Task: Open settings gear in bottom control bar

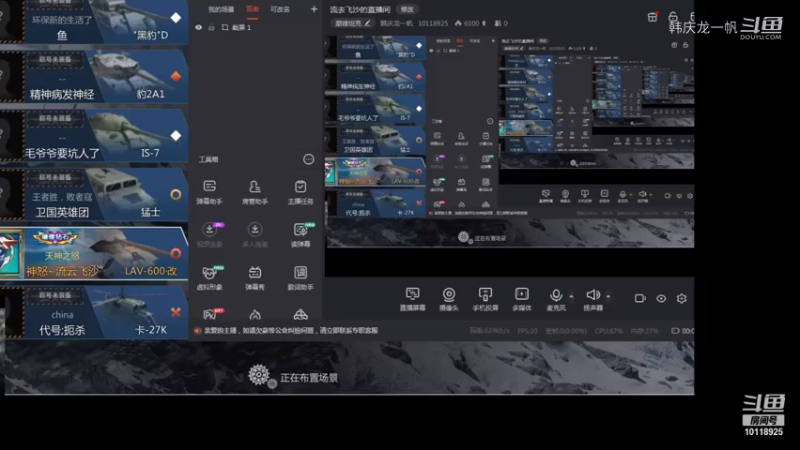Action: [x=682, y=298]
